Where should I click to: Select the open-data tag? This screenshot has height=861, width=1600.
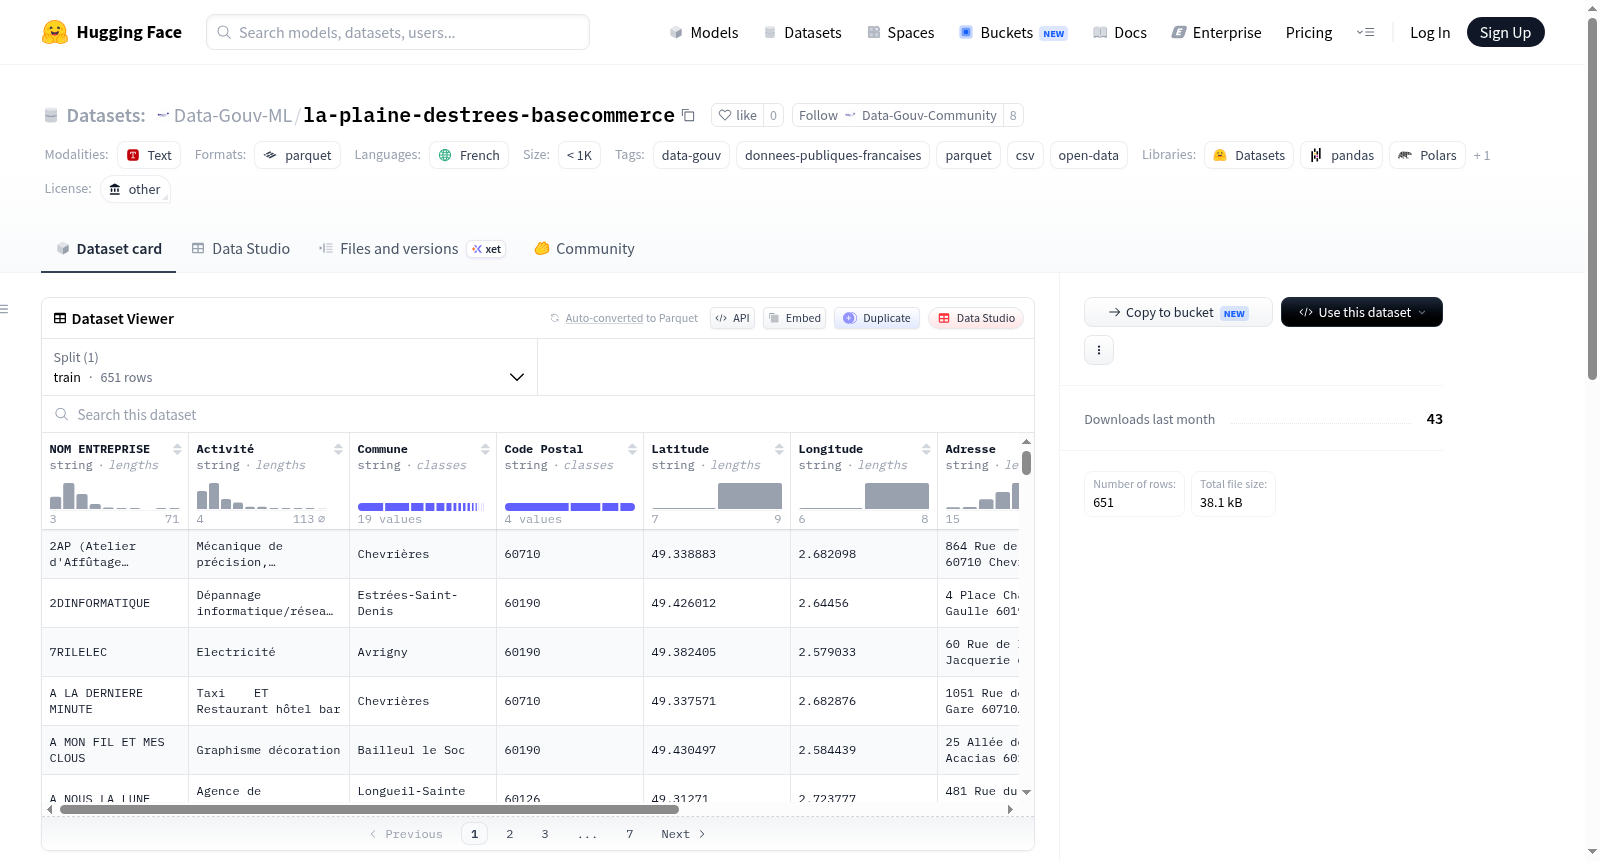[x=1088, y=155]
